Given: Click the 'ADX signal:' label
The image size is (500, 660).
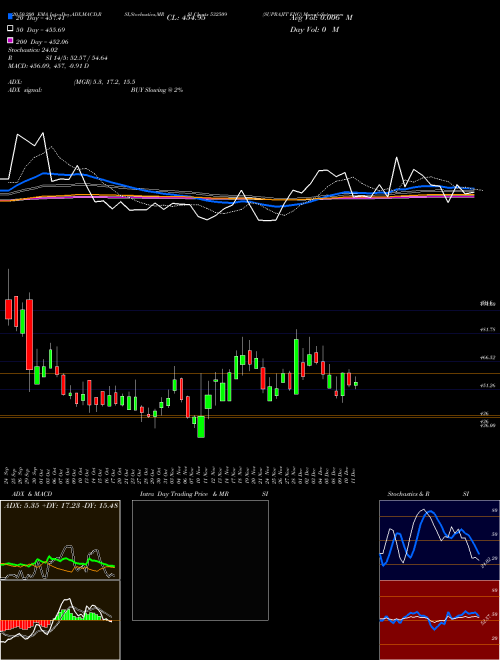Looking at the screenshot, I should (x=25, y=90).
